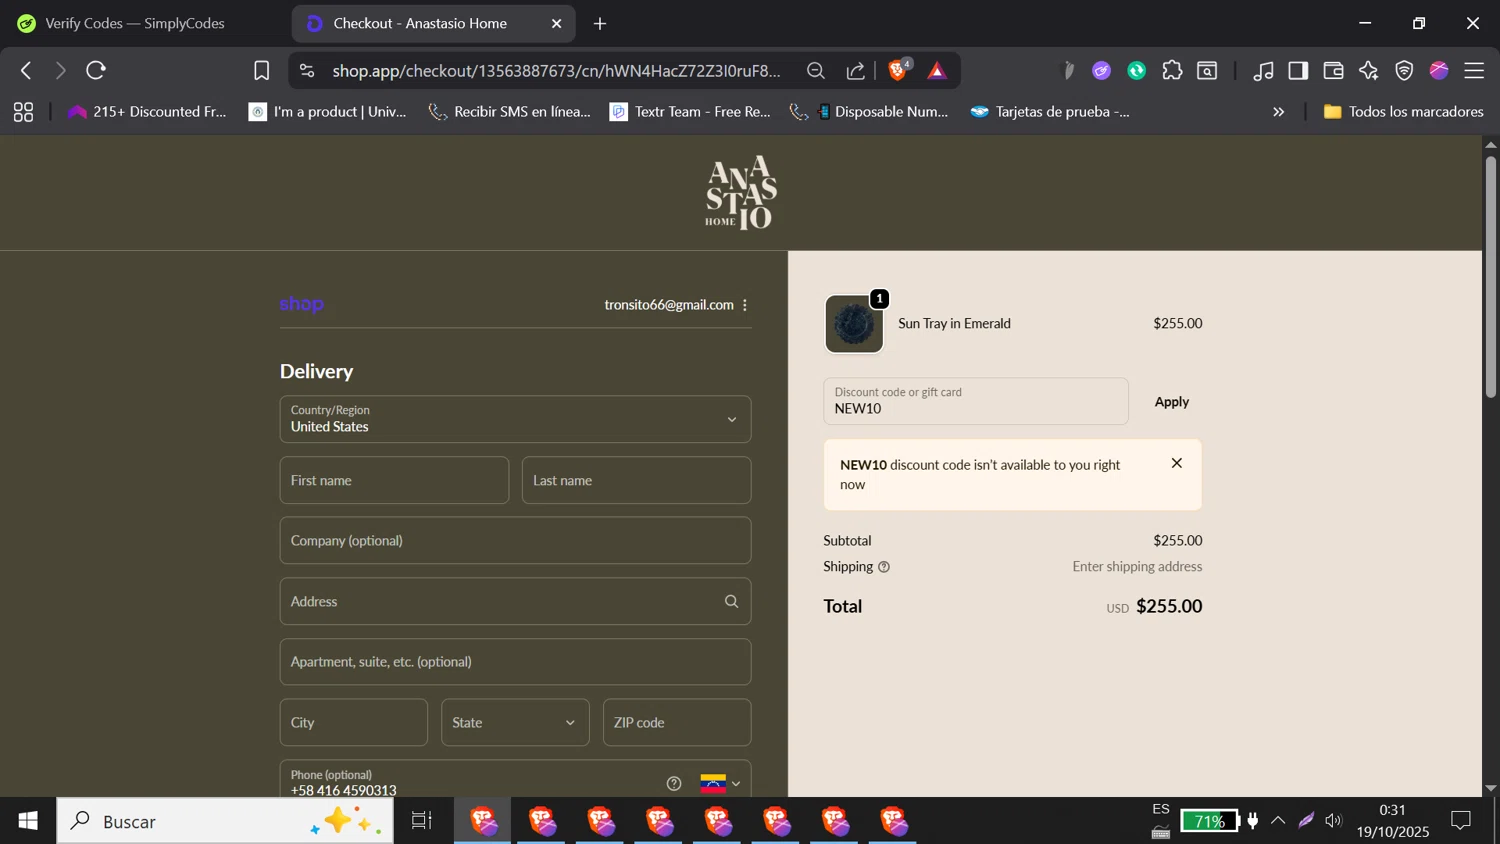Click the Company (optional) field
The image size is (1500, 844).
point(515,541)
